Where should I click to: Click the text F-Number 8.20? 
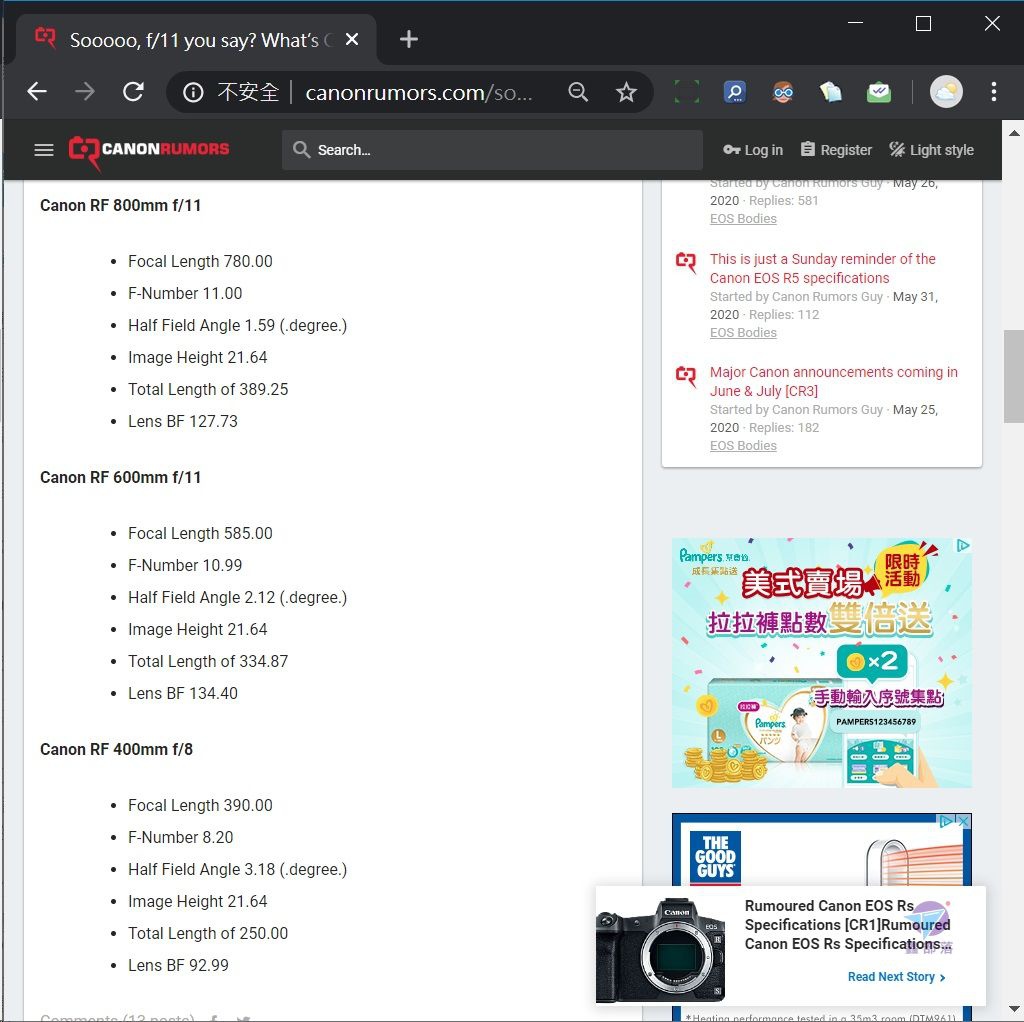(180, 838)
